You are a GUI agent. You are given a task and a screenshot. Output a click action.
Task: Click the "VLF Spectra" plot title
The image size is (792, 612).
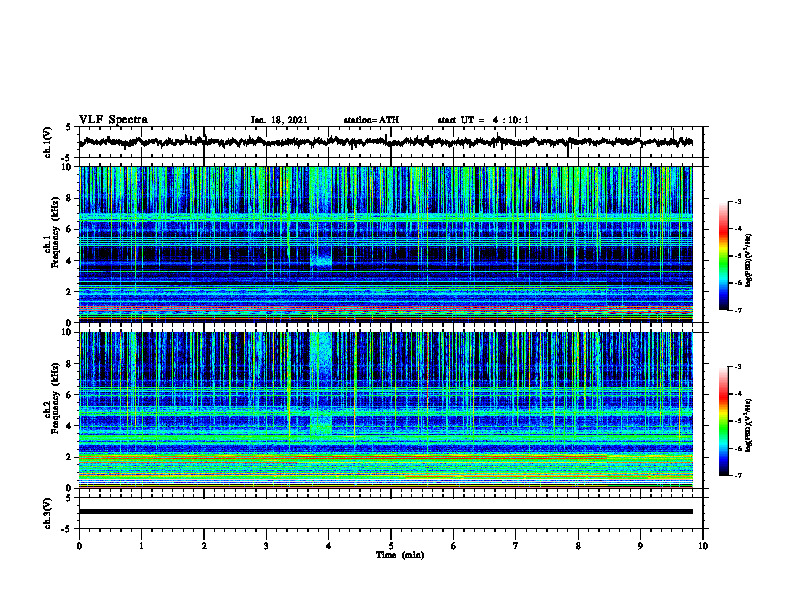coord(113,119)
